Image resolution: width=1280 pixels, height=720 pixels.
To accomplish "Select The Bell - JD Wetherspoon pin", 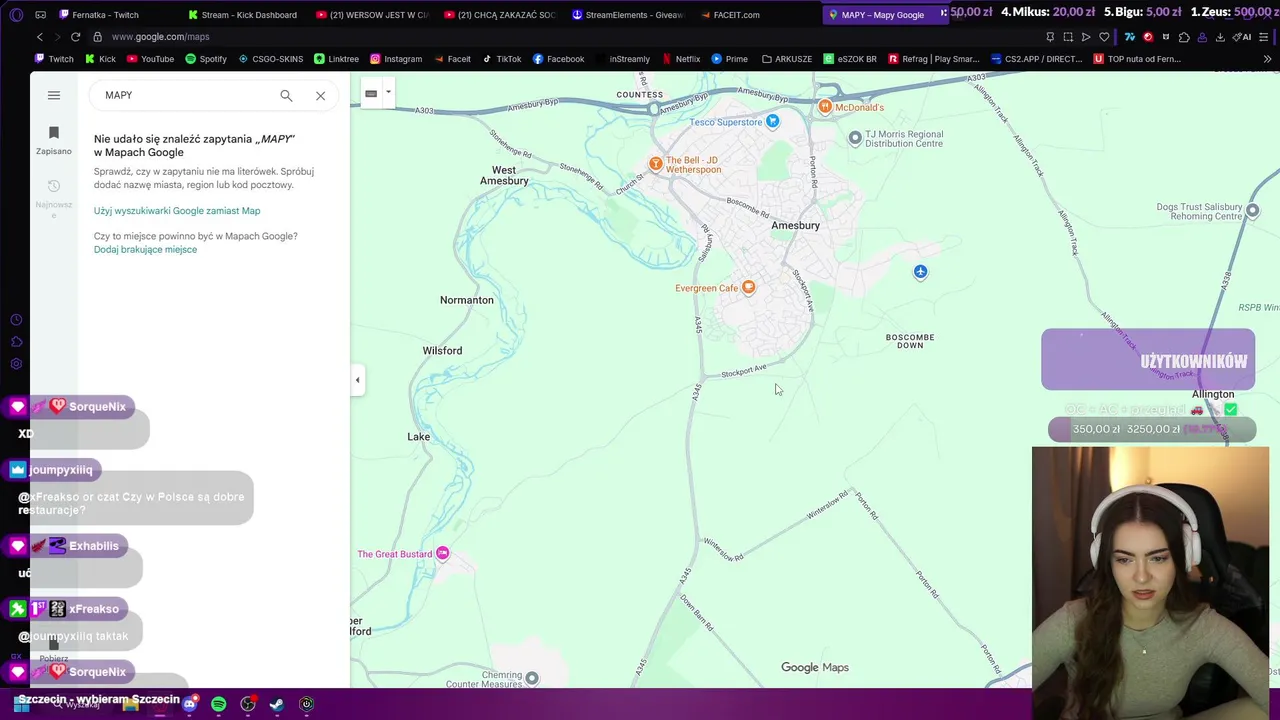I will [656, 163].
